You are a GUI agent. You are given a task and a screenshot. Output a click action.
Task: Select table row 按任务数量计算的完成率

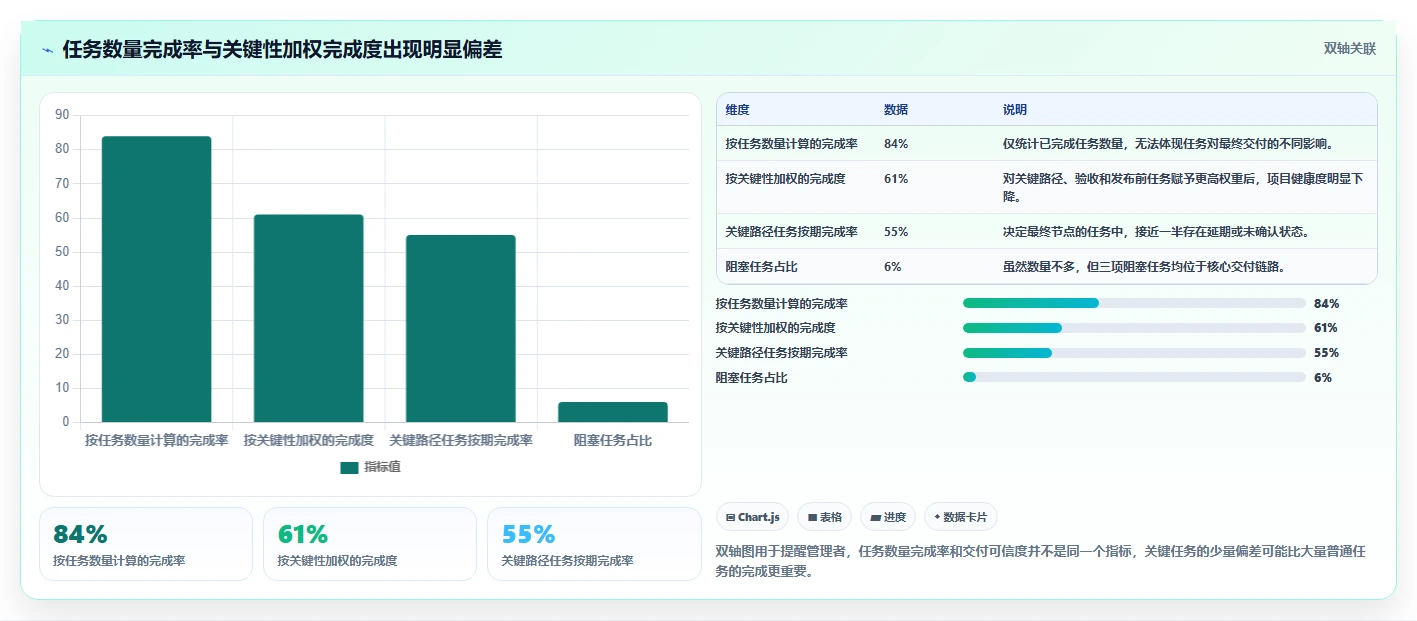[x=1047, y=144]
